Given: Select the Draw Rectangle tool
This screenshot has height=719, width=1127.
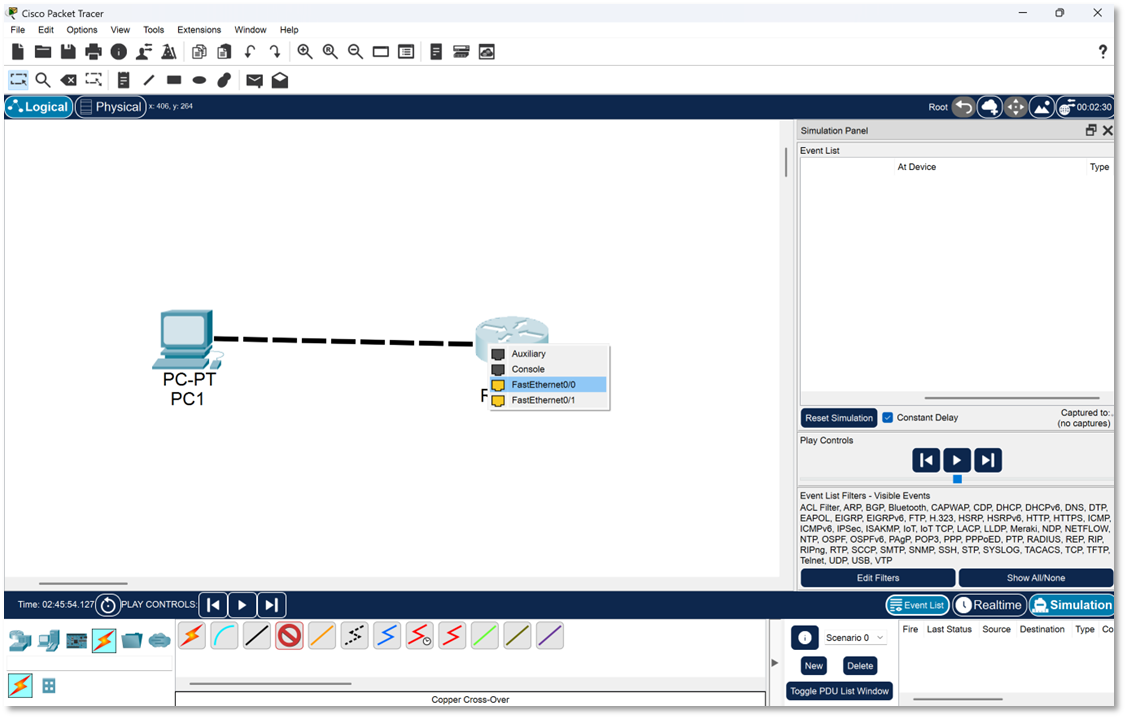Looking at the screenshot, I should click(x=174, y=80).
